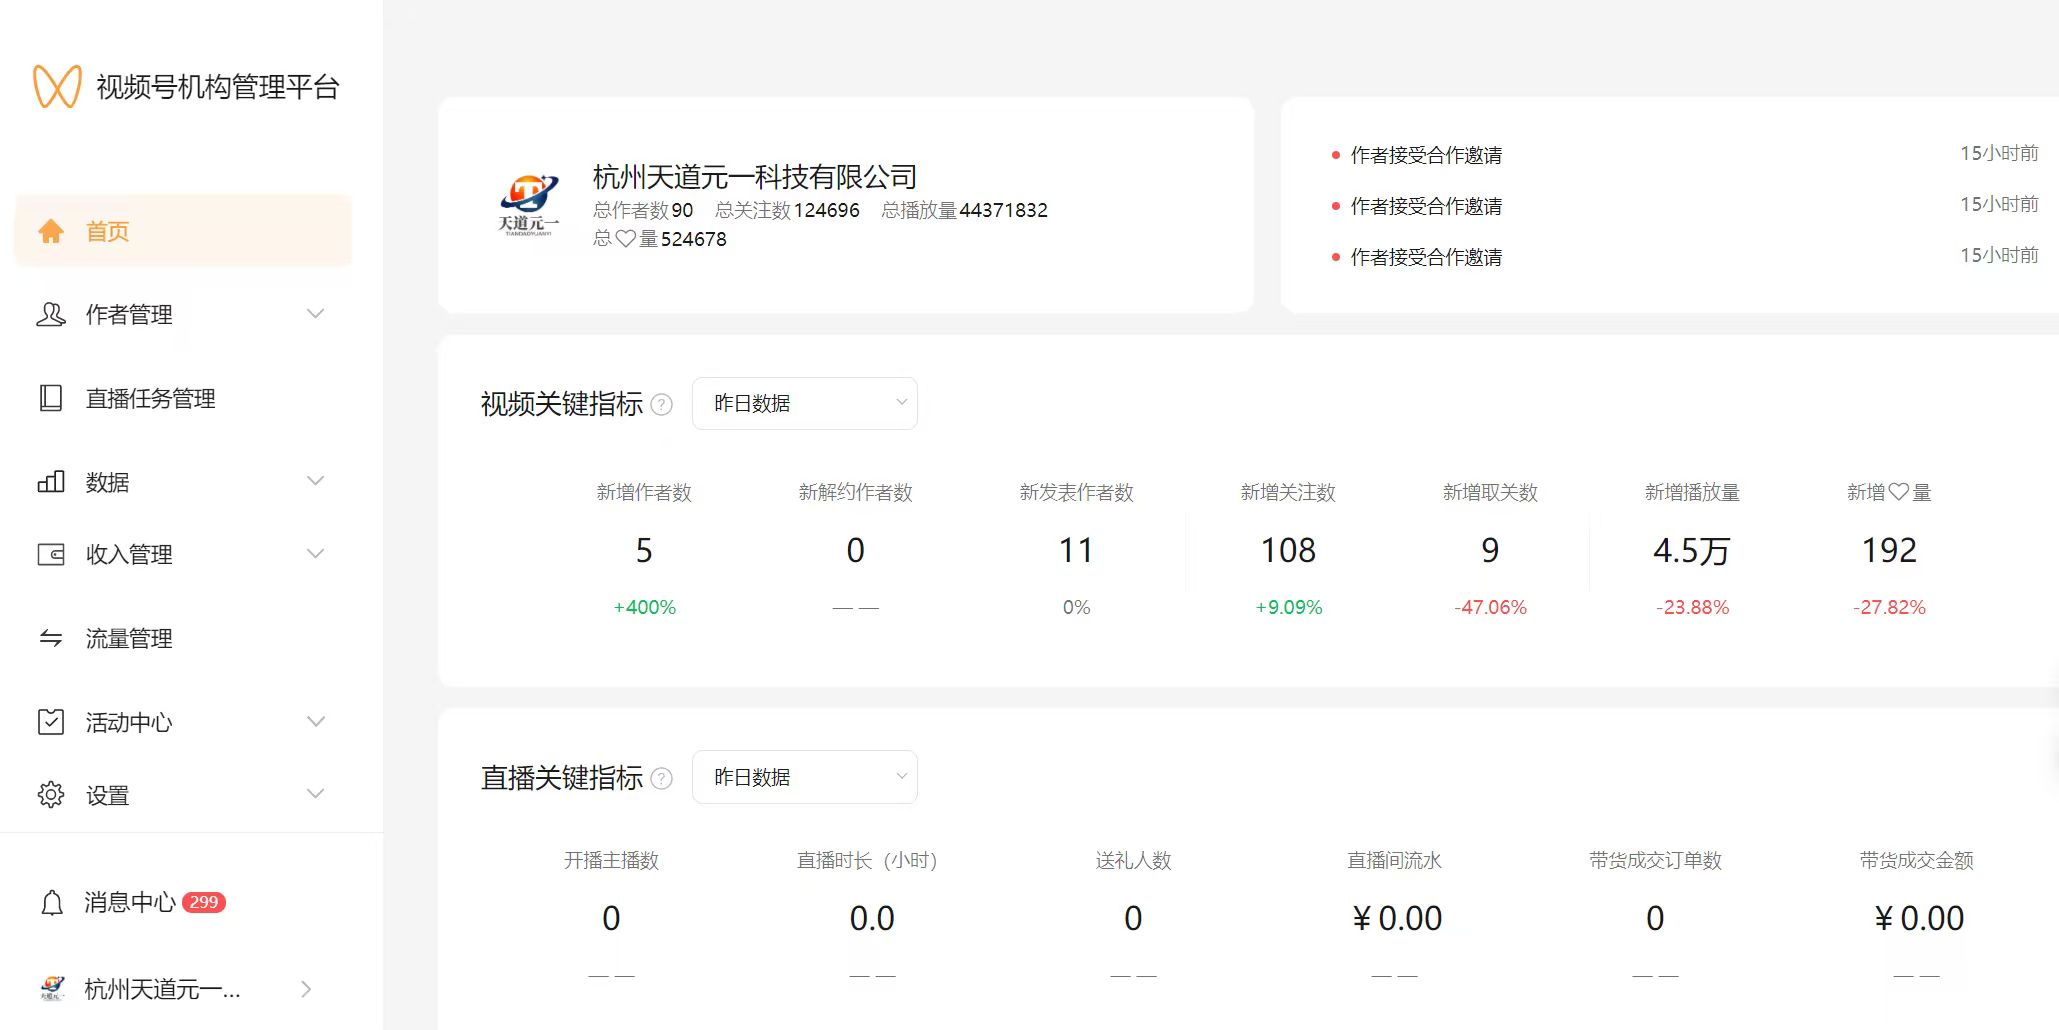Click the 新增播放量 value 4.5万
This screenshot has width=2059, height=1030.
click(x=1692, y=551)
